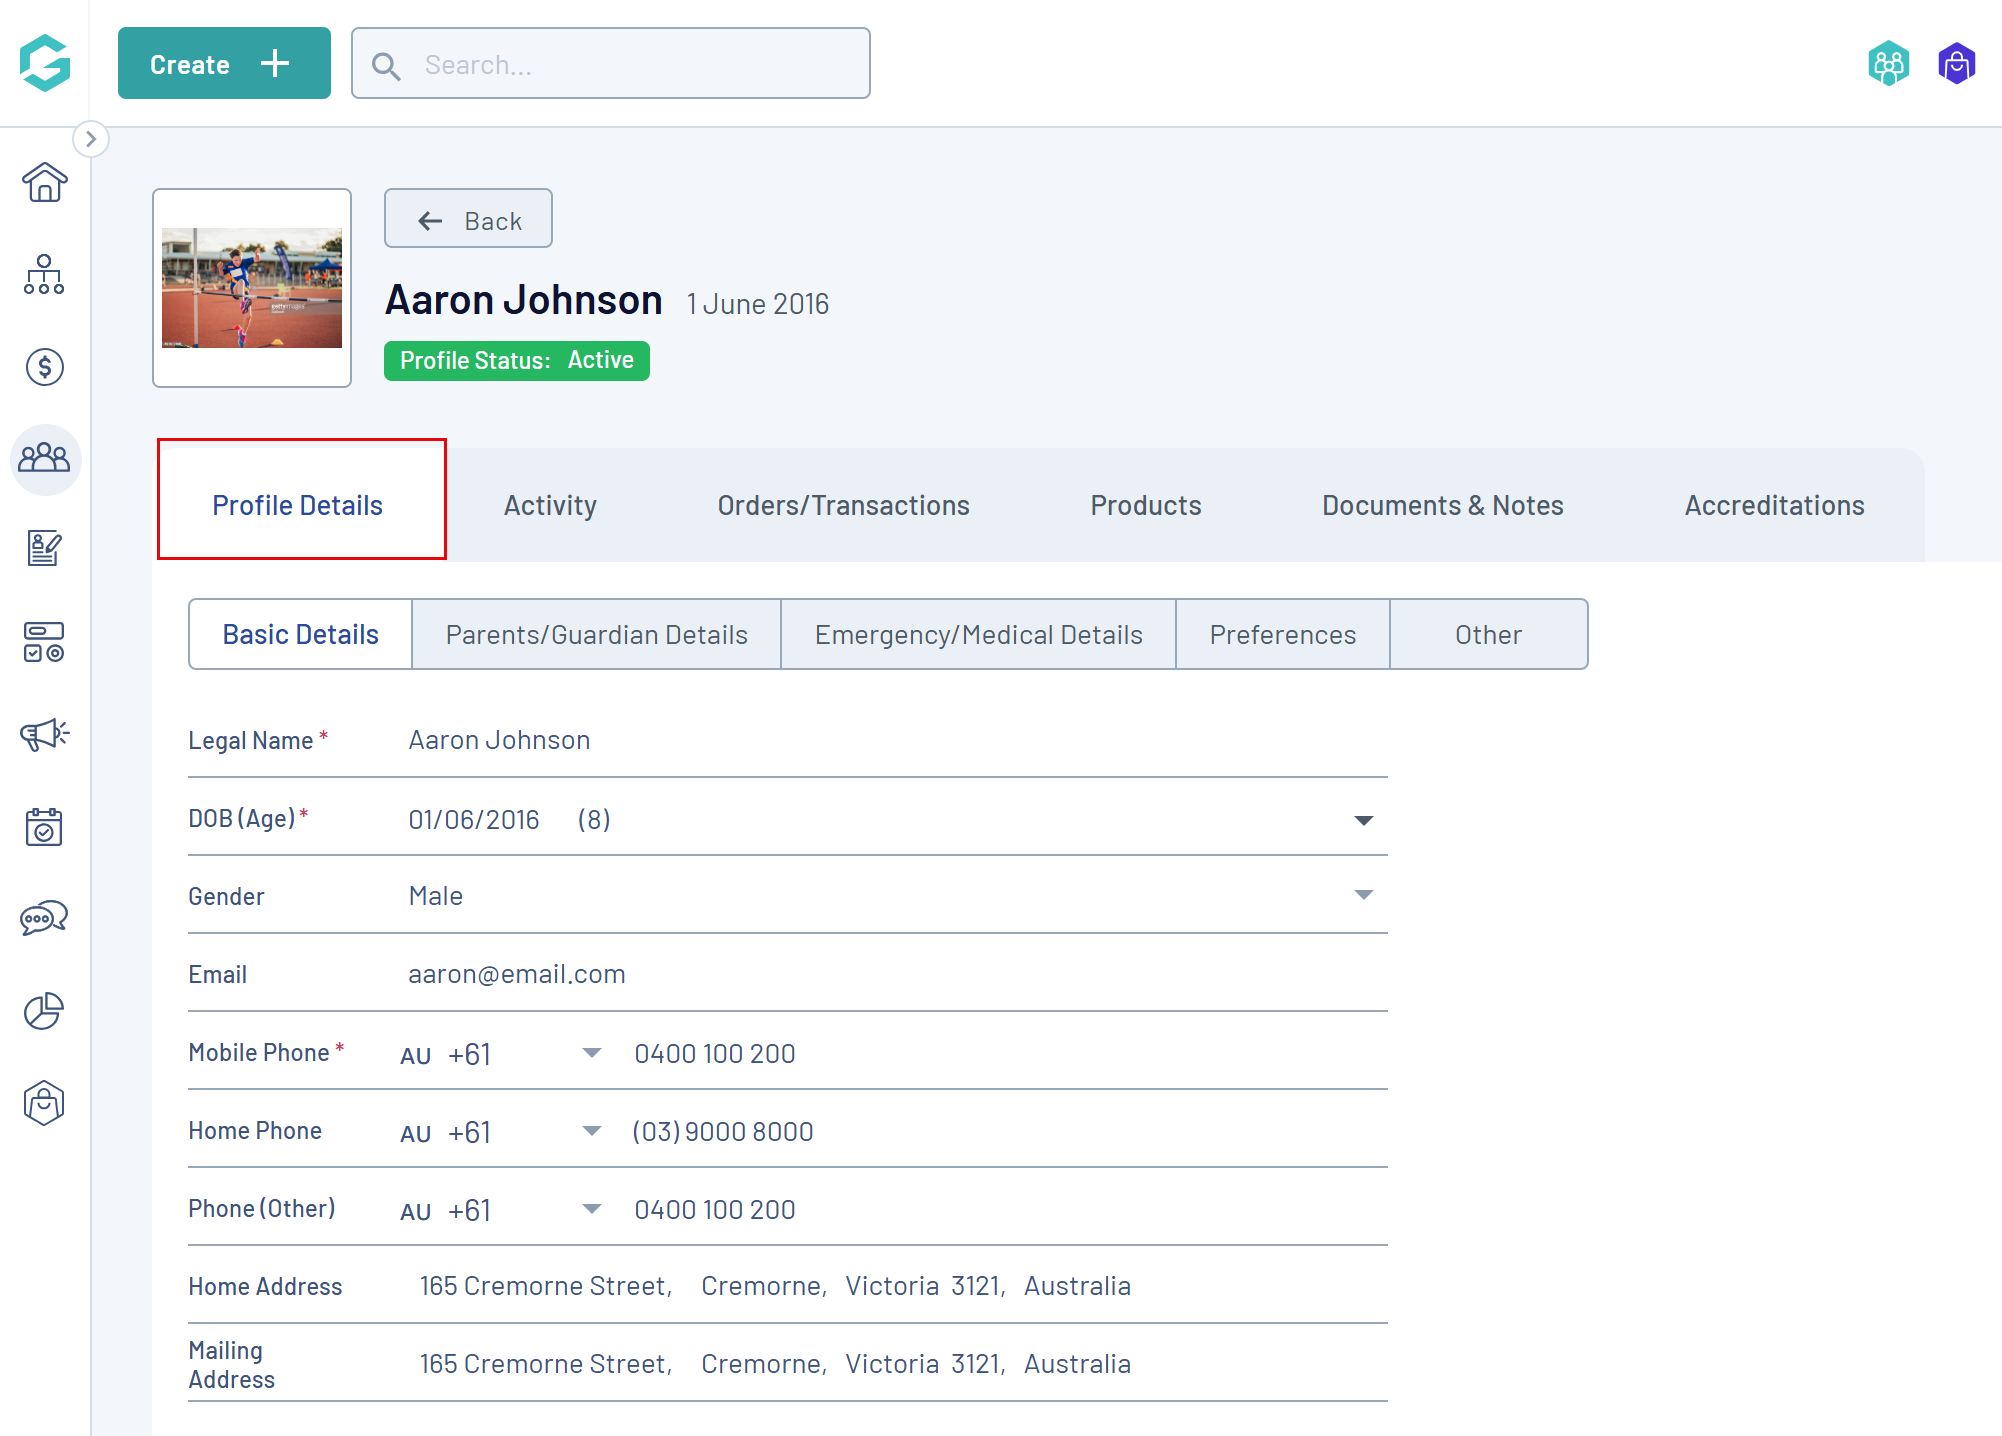Click the dollar finance sidebar icon

[x=44, y=367]
